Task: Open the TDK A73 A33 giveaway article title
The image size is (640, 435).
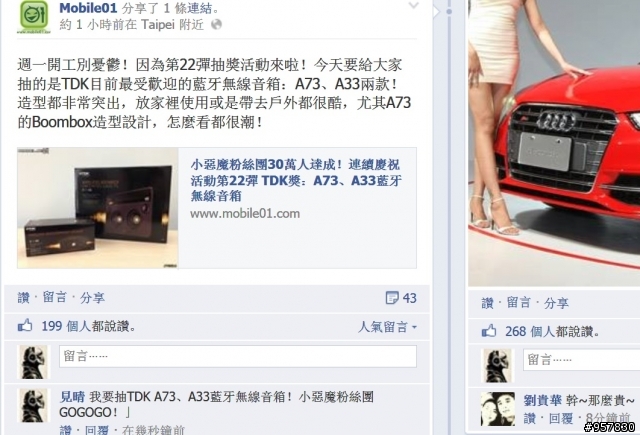Action: [x=296, y=180]
